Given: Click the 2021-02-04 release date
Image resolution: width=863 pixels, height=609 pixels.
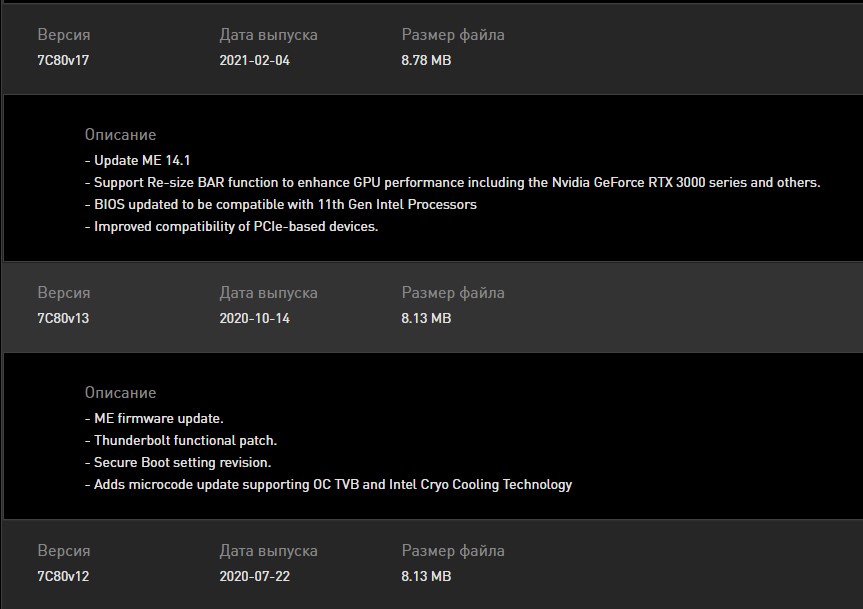Looking at the screenshot, I should (254, 60).
